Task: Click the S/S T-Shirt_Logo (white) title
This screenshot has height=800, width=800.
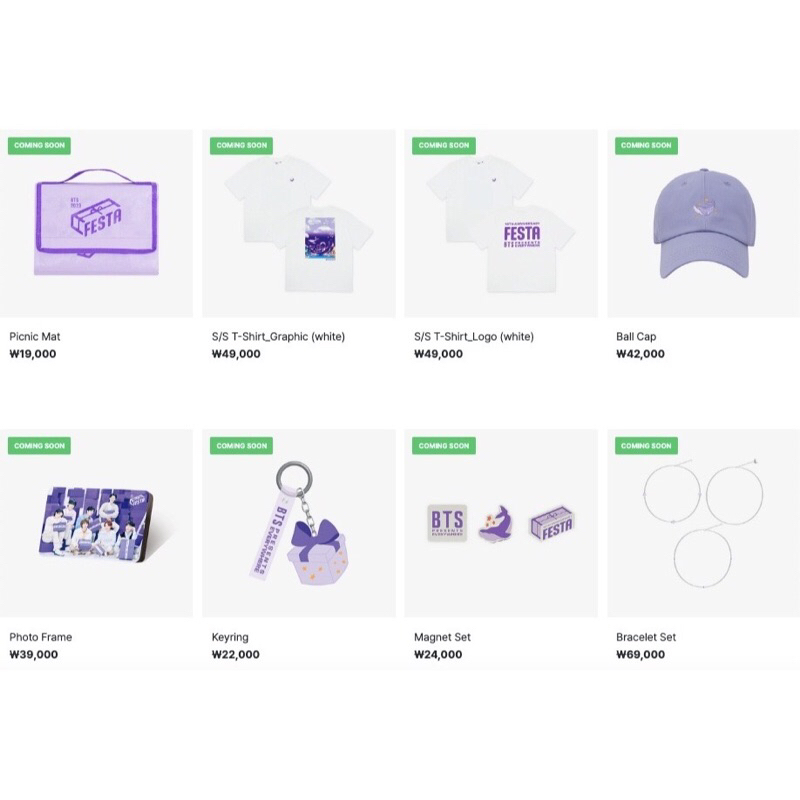Action: [474, 337]
